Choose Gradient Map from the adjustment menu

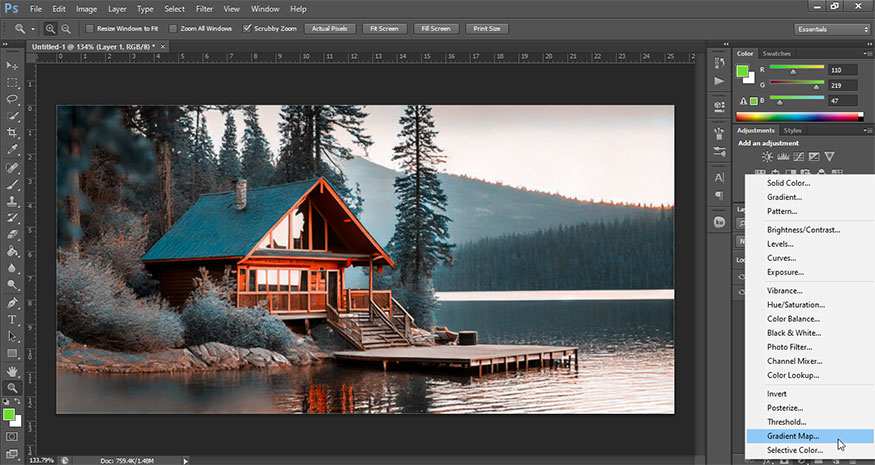point(793,436)
